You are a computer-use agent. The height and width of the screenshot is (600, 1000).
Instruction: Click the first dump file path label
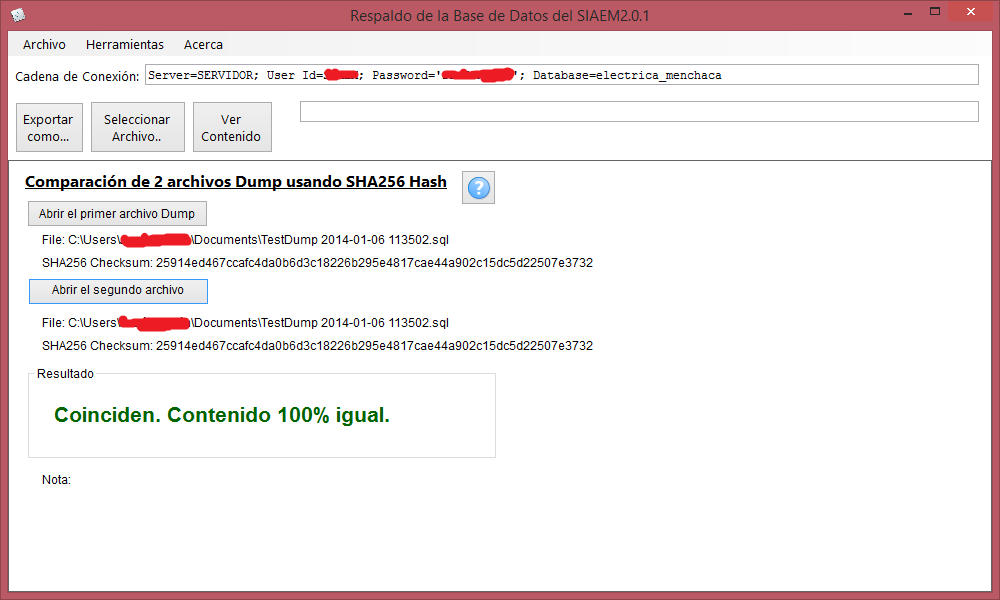click(x=245, y=240)
